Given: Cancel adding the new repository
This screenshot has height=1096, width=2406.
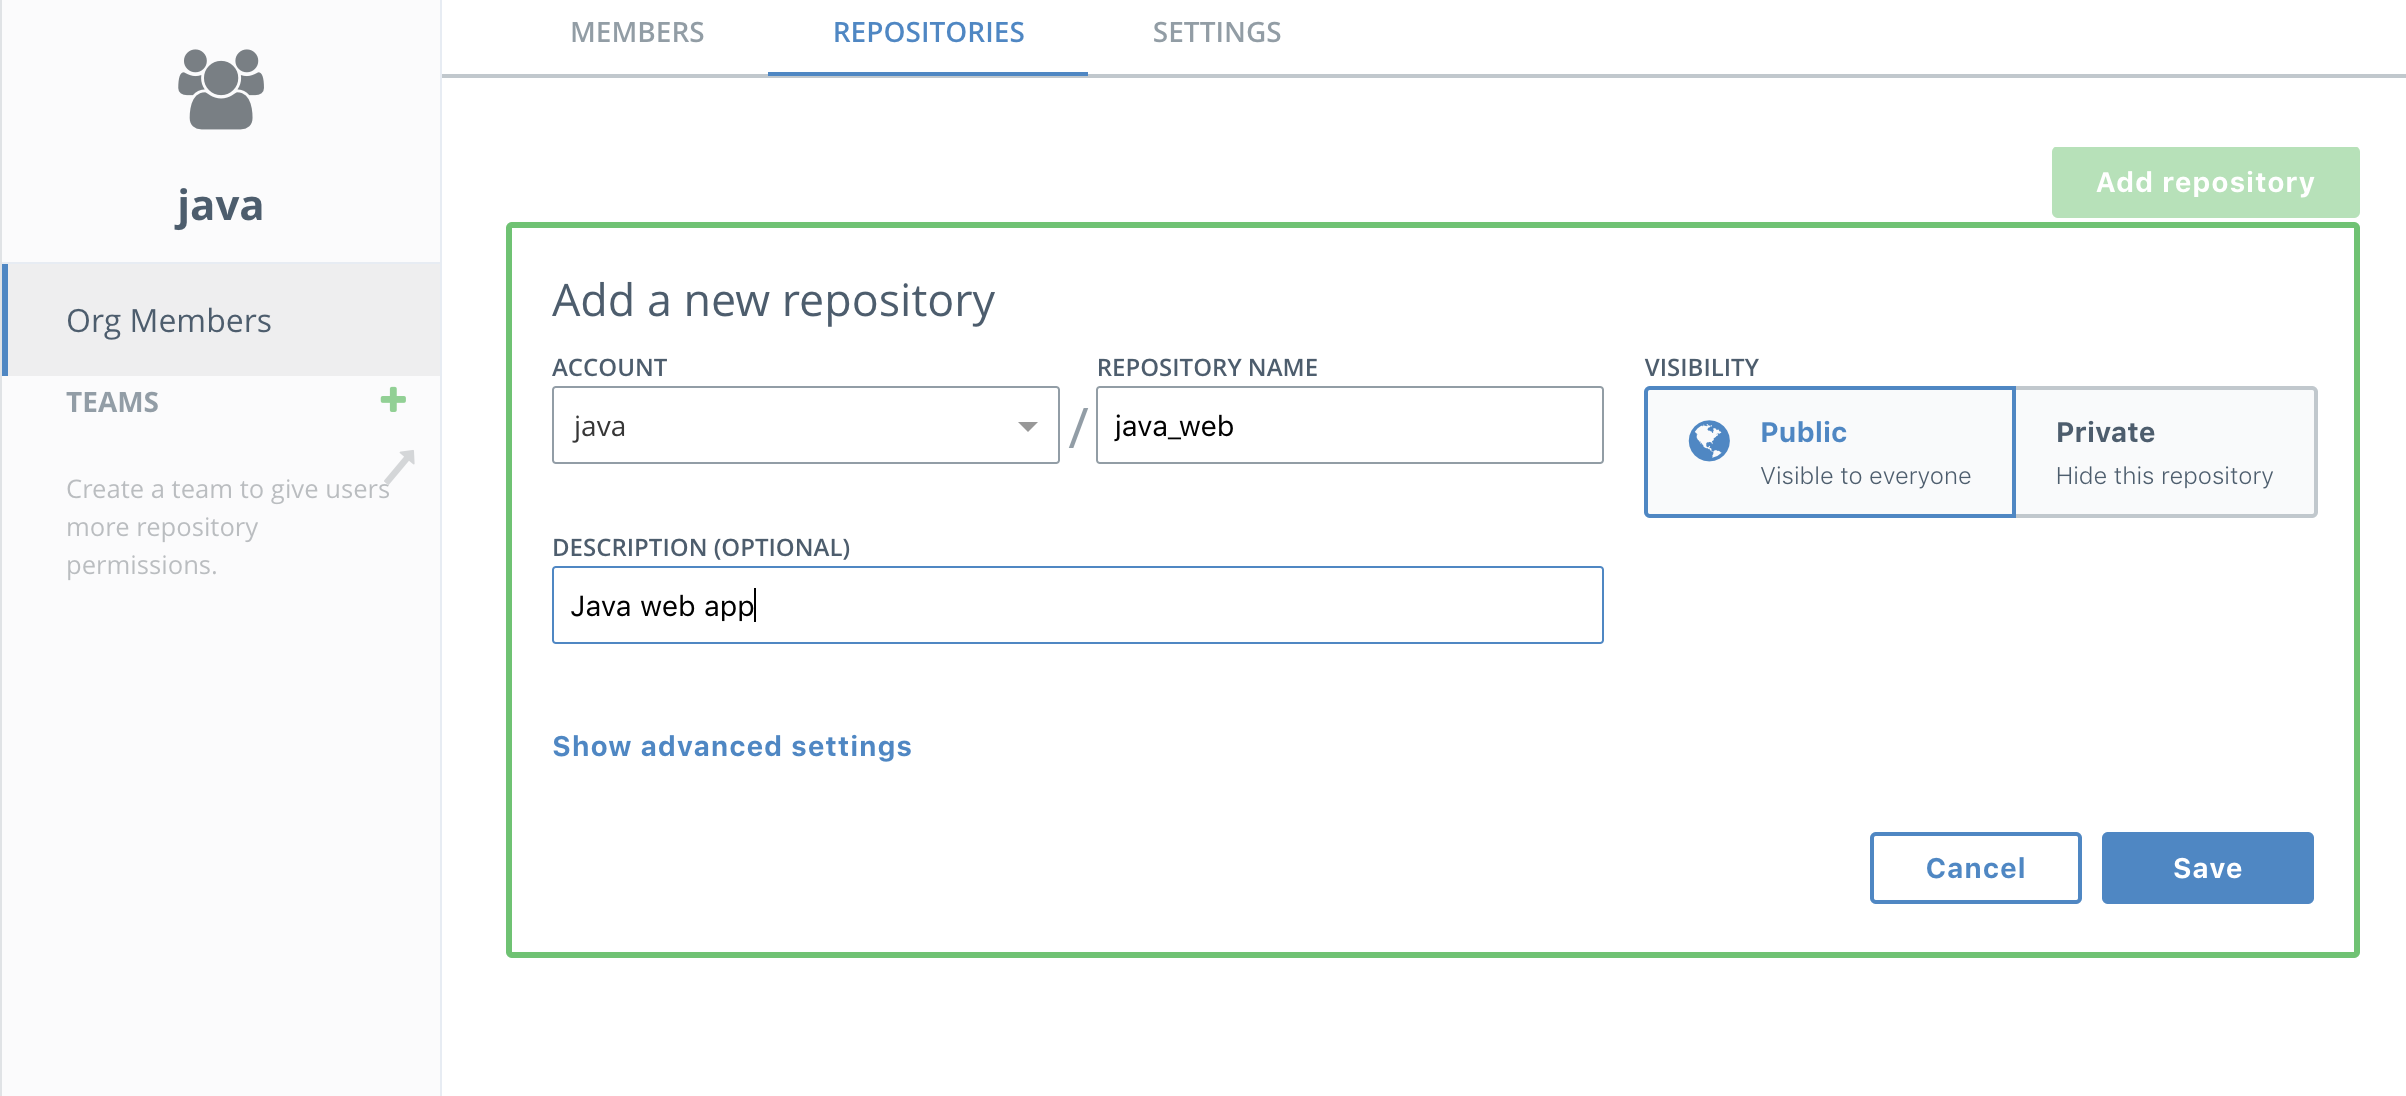Looking at the screenshot, I should coord(1975,868).
